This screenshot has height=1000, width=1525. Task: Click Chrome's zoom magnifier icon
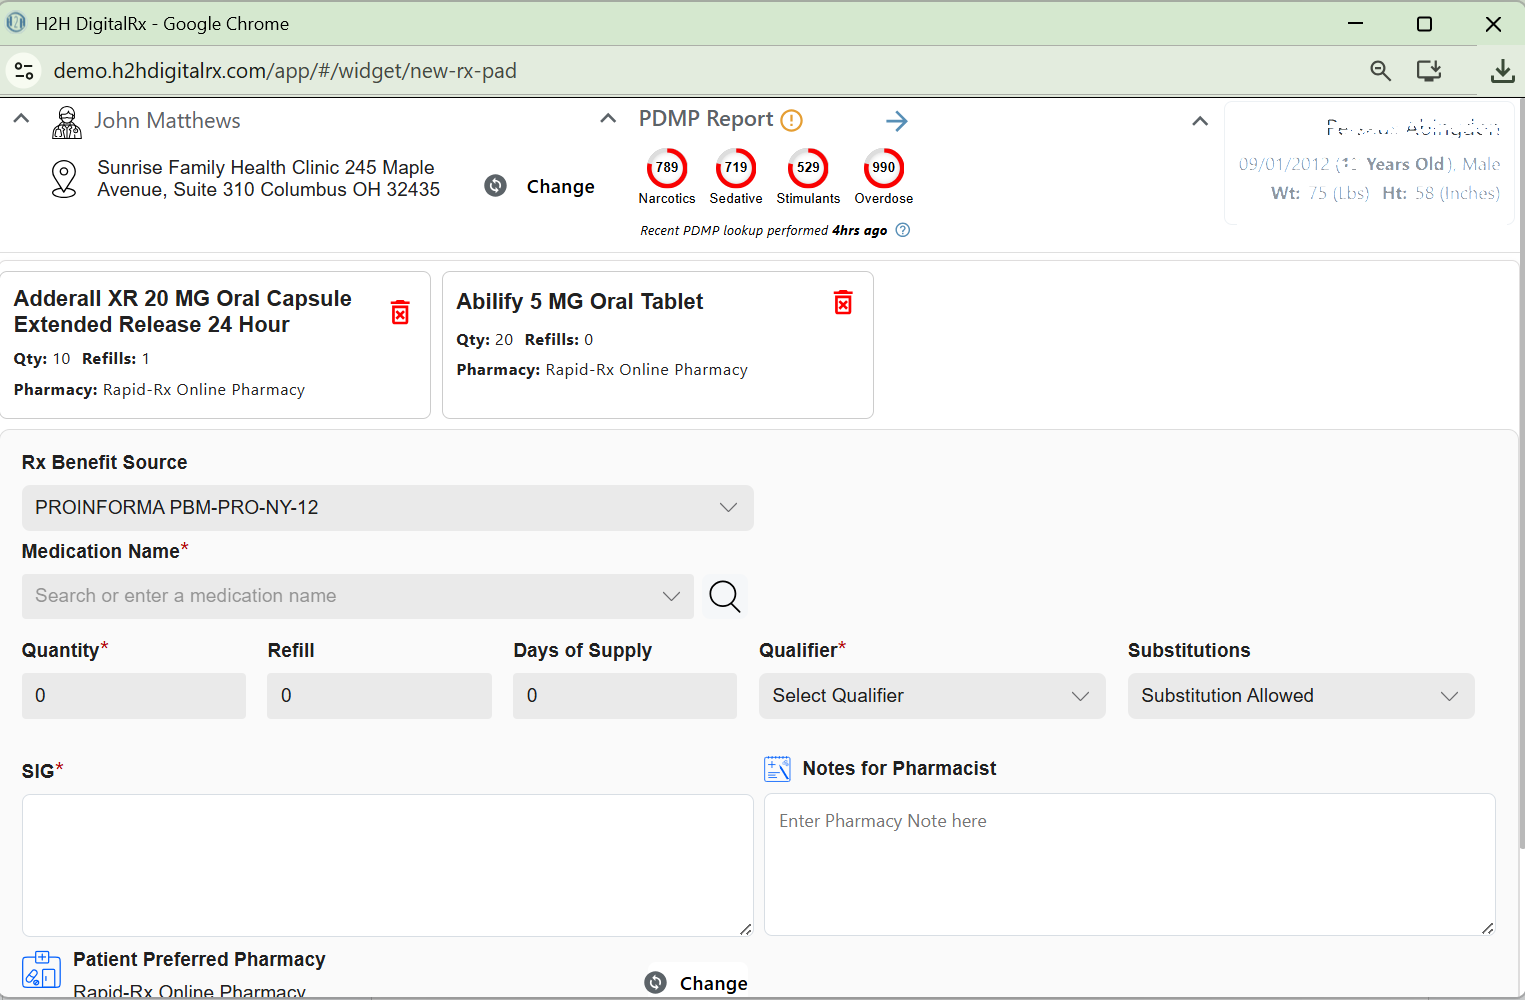1380,70
